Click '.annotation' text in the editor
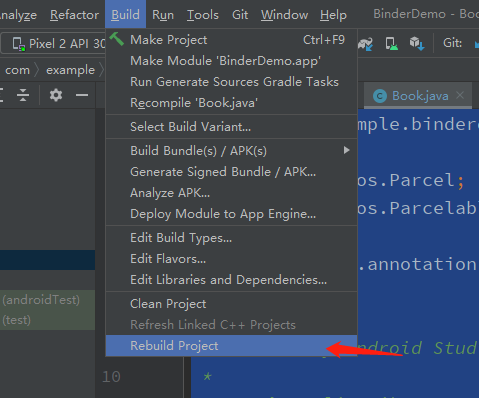Screen dimensions: 479x398 418,264
